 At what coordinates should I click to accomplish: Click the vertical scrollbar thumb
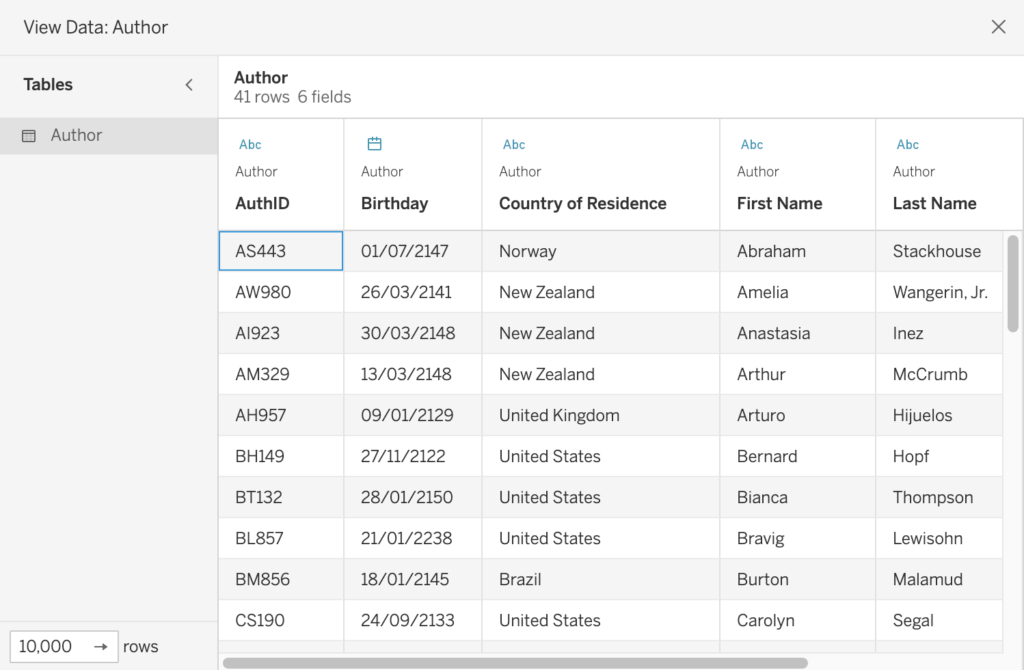point(1013,283)
